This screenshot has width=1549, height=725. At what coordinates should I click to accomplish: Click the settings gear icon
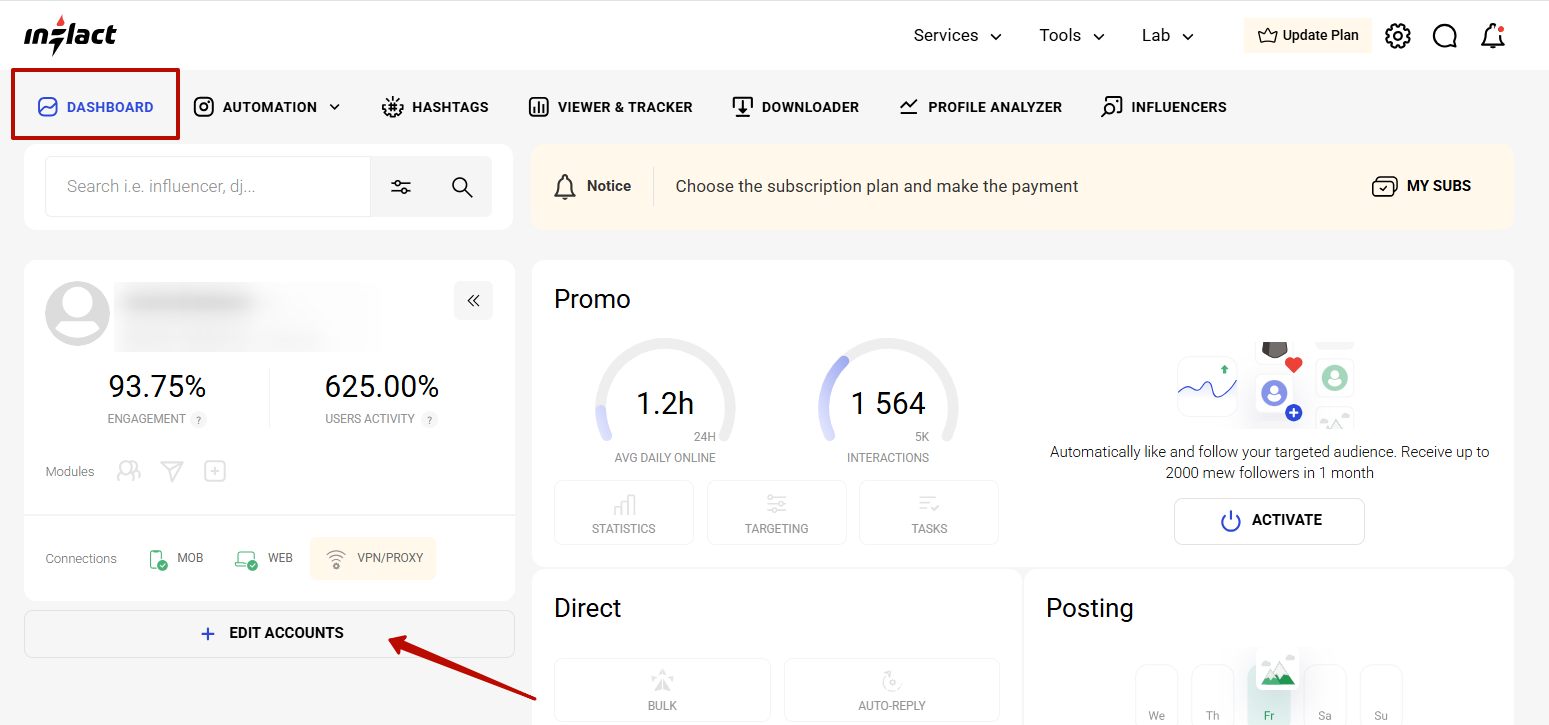click(1397, 36)
